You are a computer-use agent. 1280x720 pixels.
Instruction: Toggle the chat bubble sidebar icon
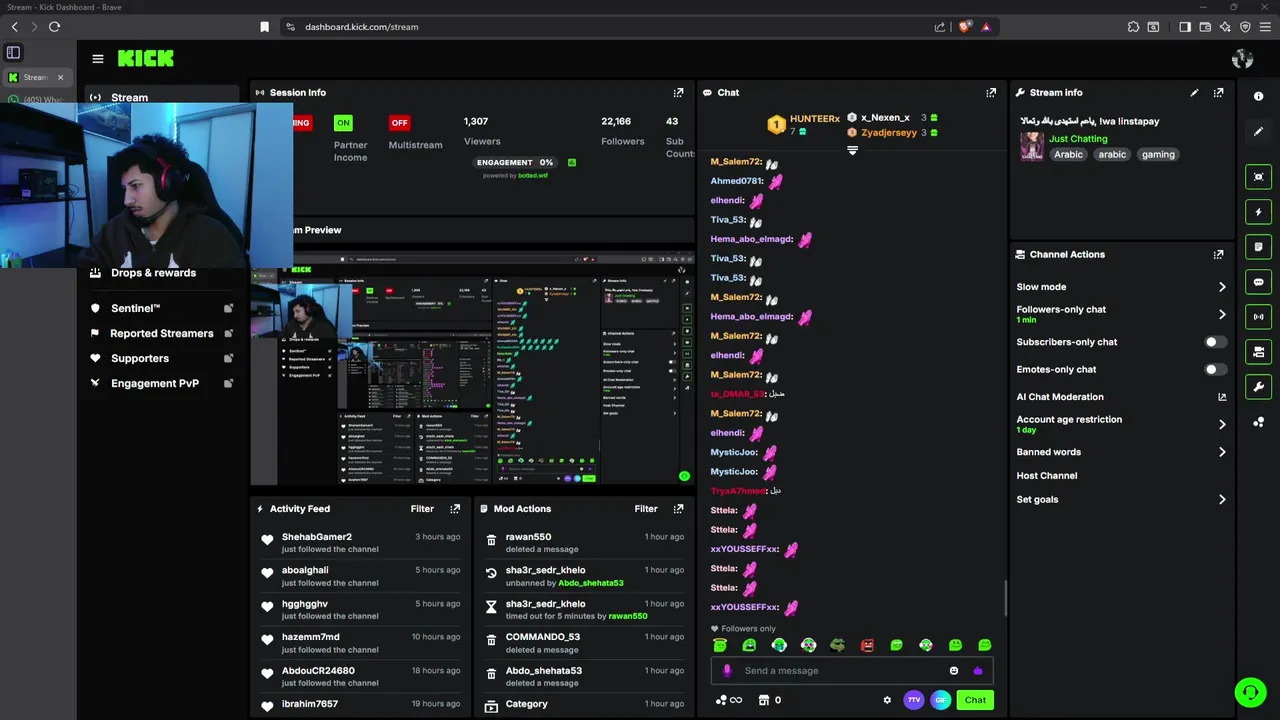click(x=1258, y=282)
